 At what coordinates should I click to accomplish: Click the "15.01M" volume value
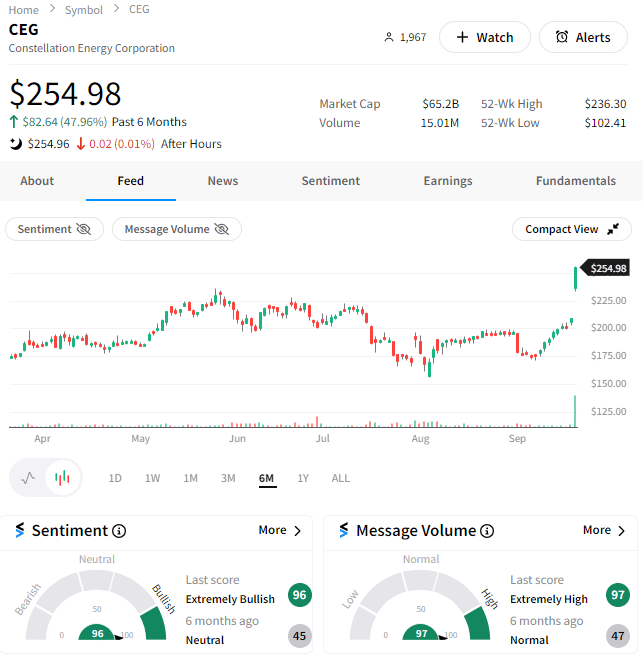pyautogui.click(x=439, y=123)
